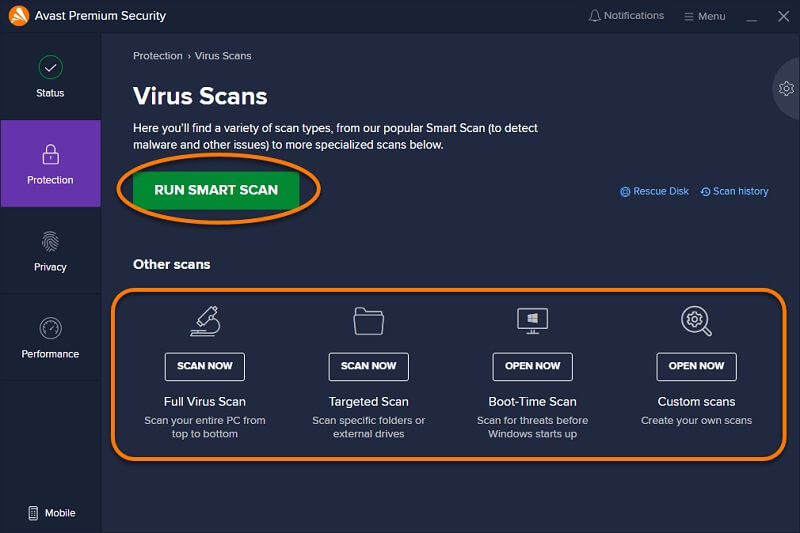Click 'Scan for threats before Windows starts up' text
This screenshot has height=533, width=800.
tap(533, 427)
